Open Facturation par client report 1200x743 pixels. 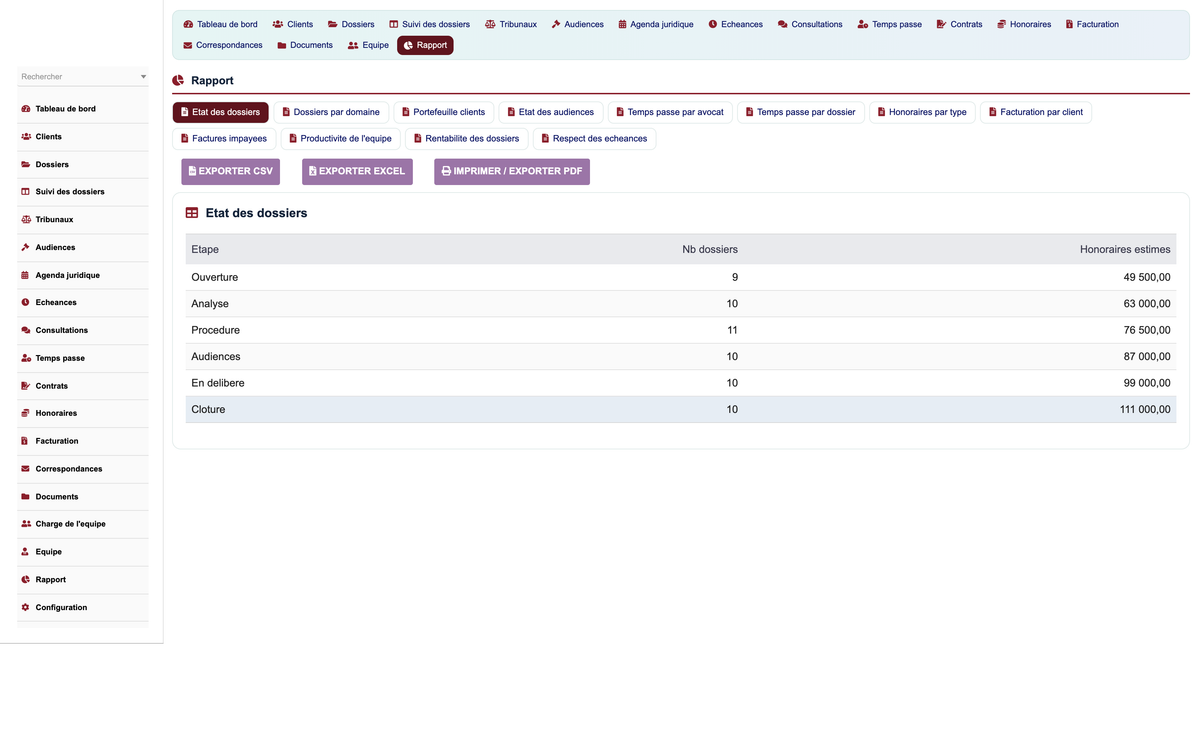pos(1036,112)
